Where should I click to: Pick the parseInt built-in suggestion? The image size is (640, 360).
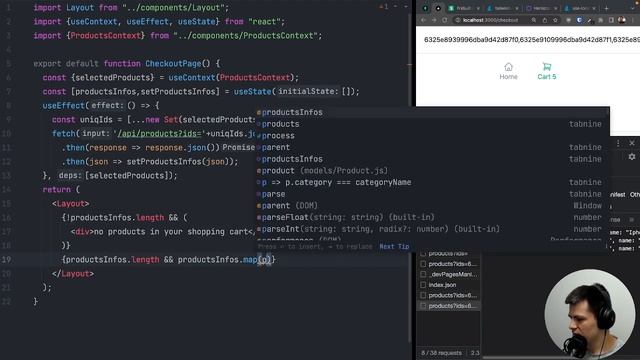click(x=433, y=229)
